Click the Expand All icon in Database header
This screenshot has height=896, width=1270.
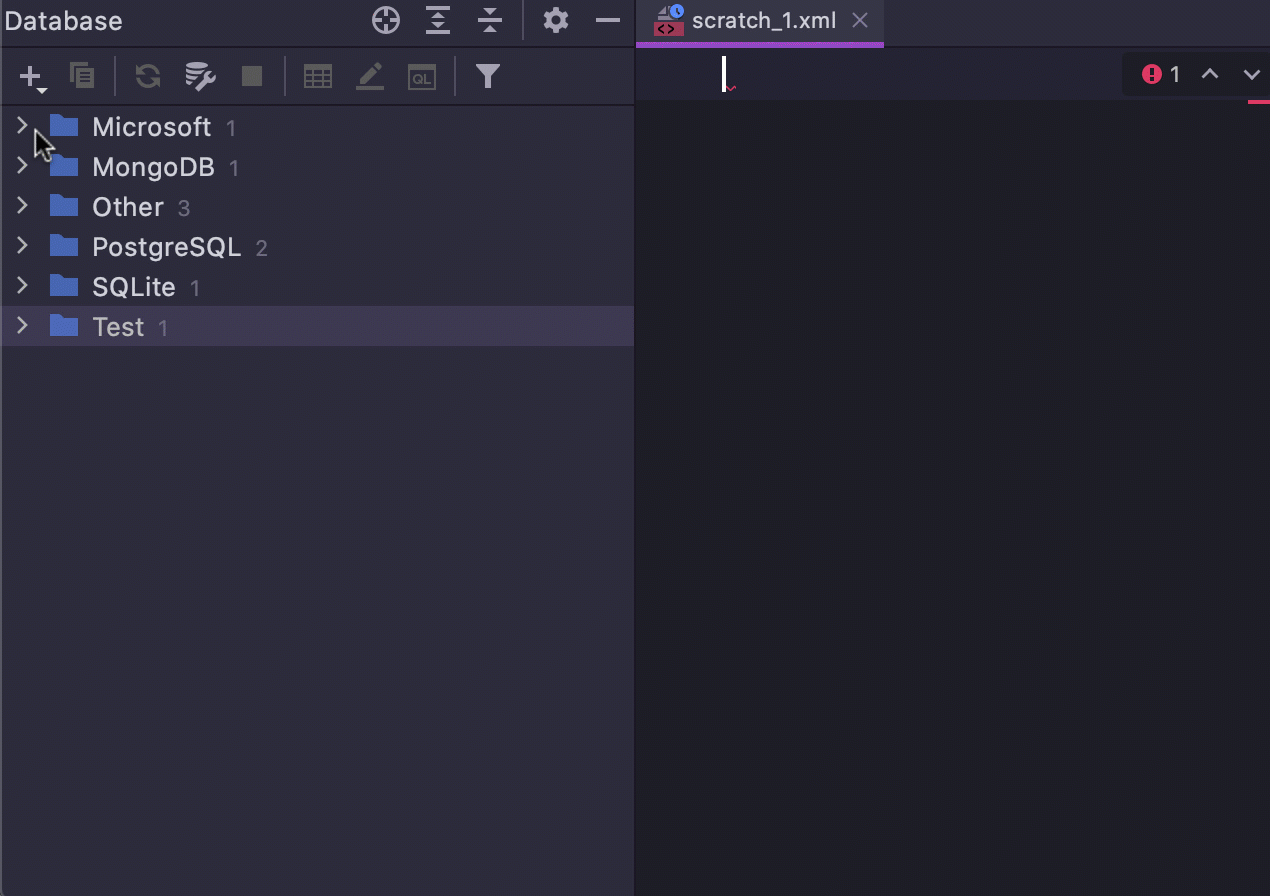pos(438,20)
